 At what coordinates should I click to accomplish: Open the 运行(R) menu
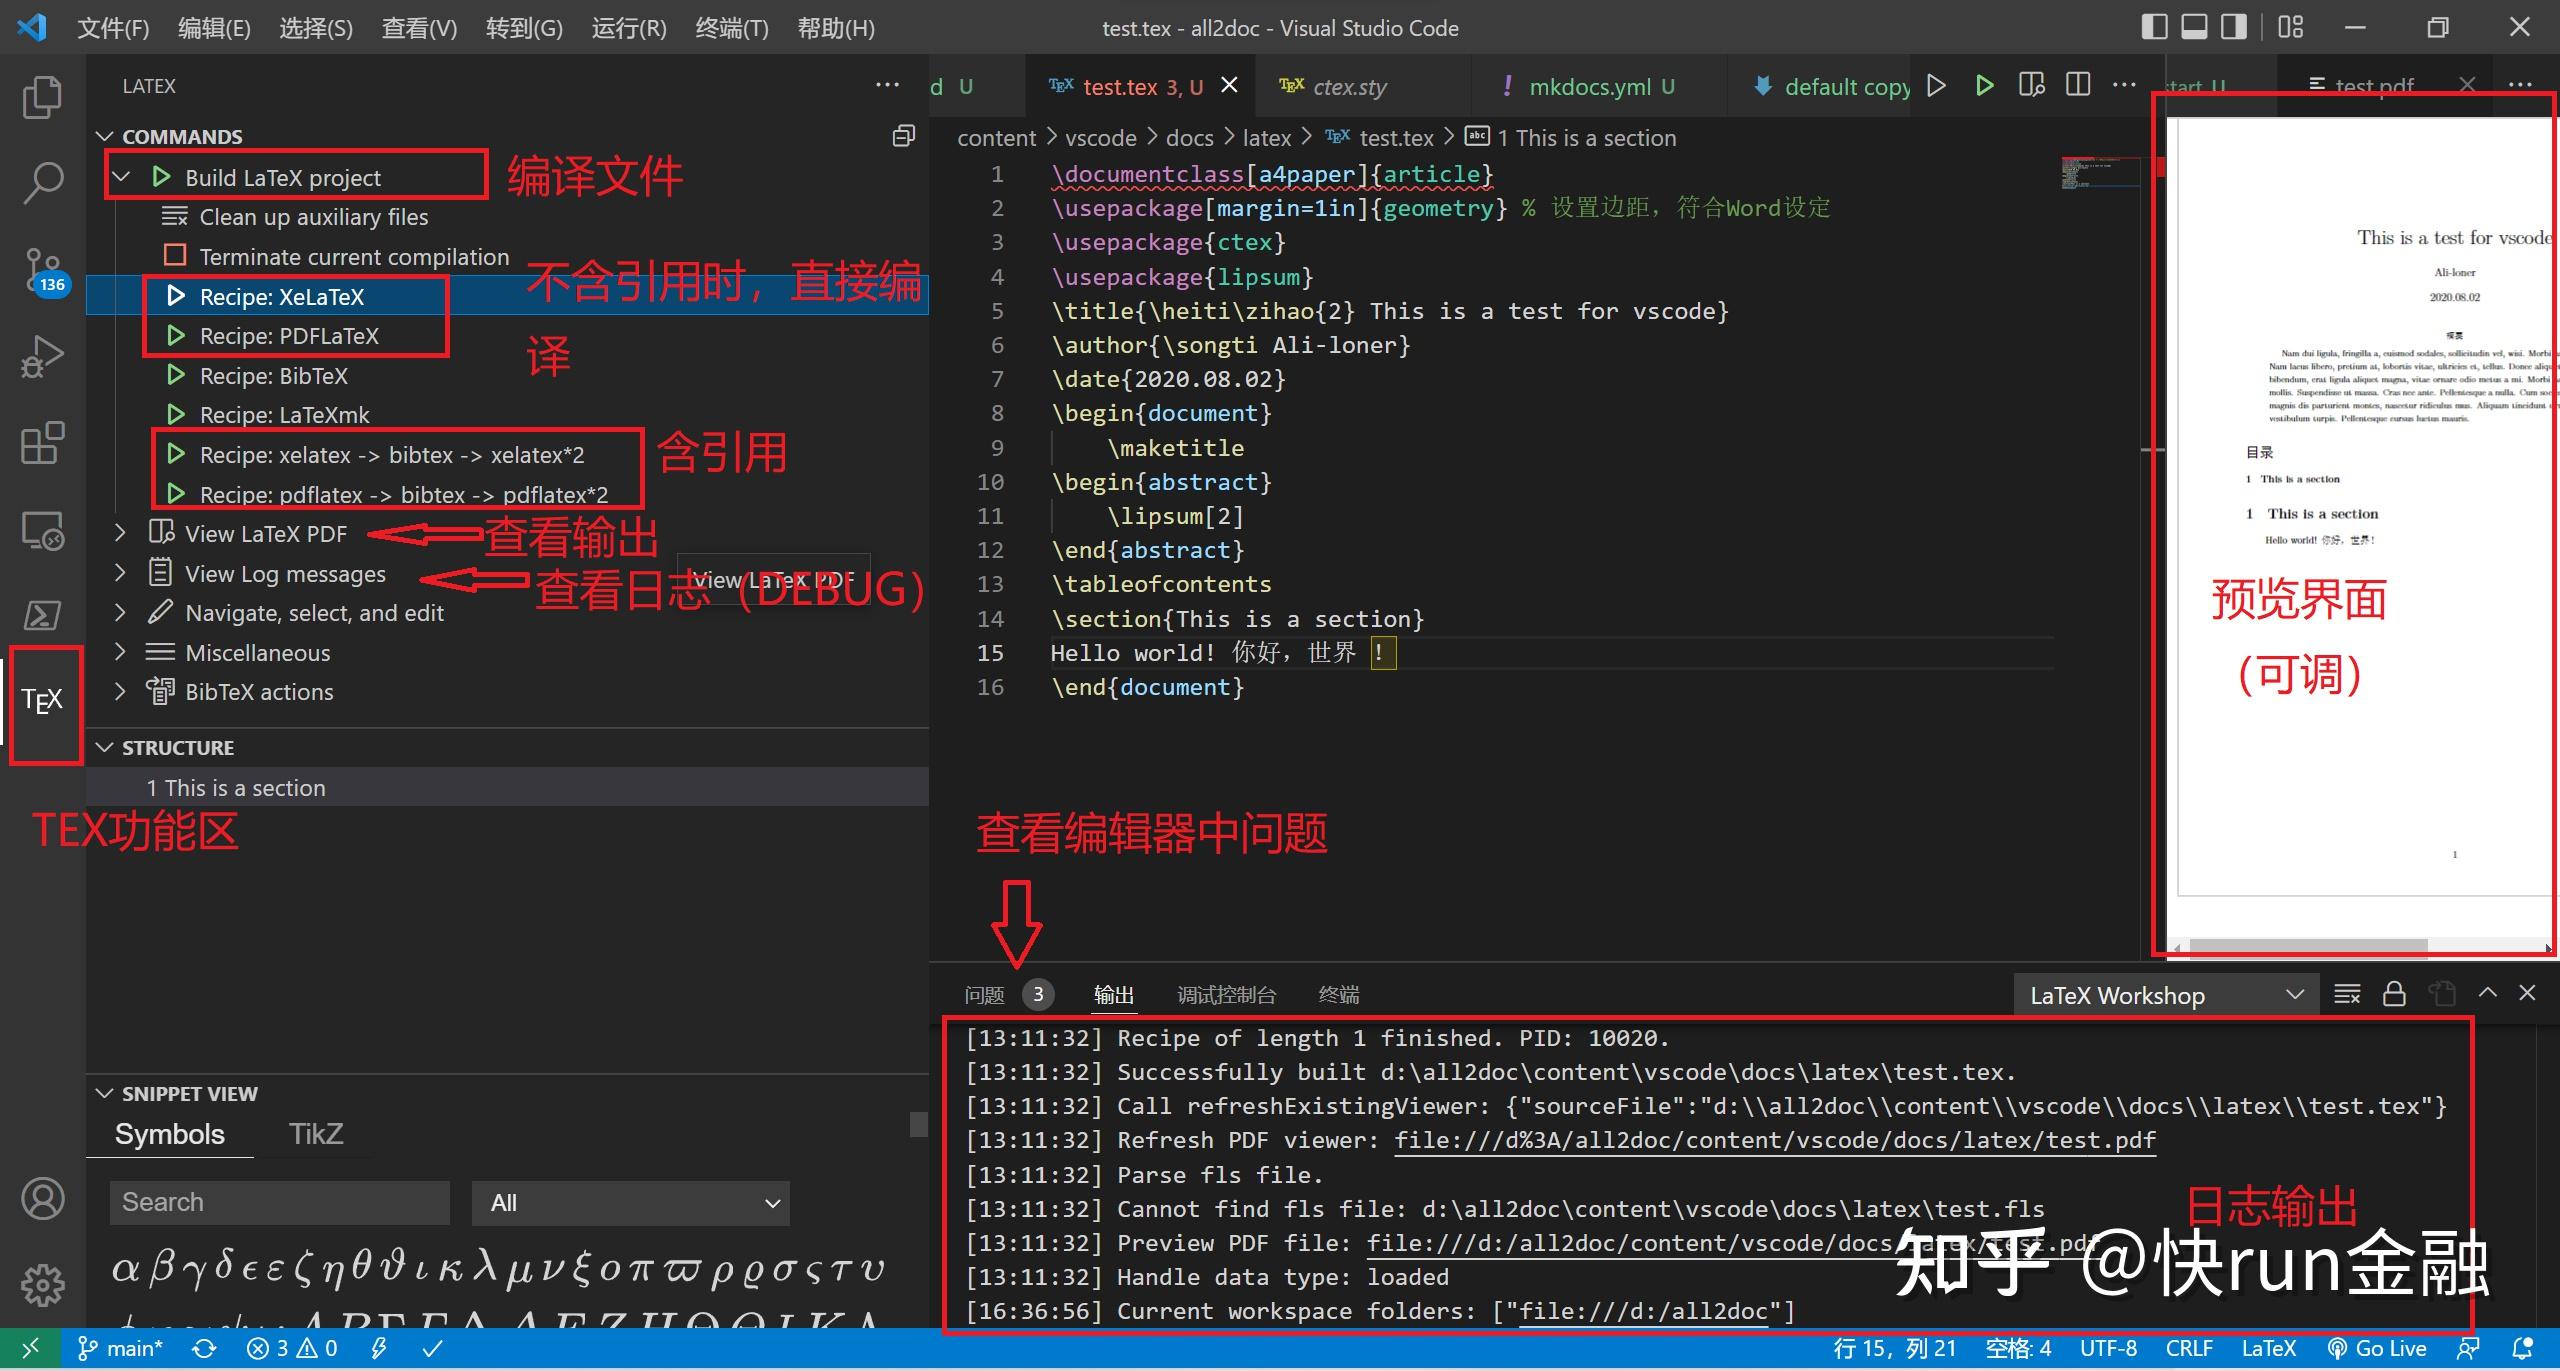[x=628, y=27]
